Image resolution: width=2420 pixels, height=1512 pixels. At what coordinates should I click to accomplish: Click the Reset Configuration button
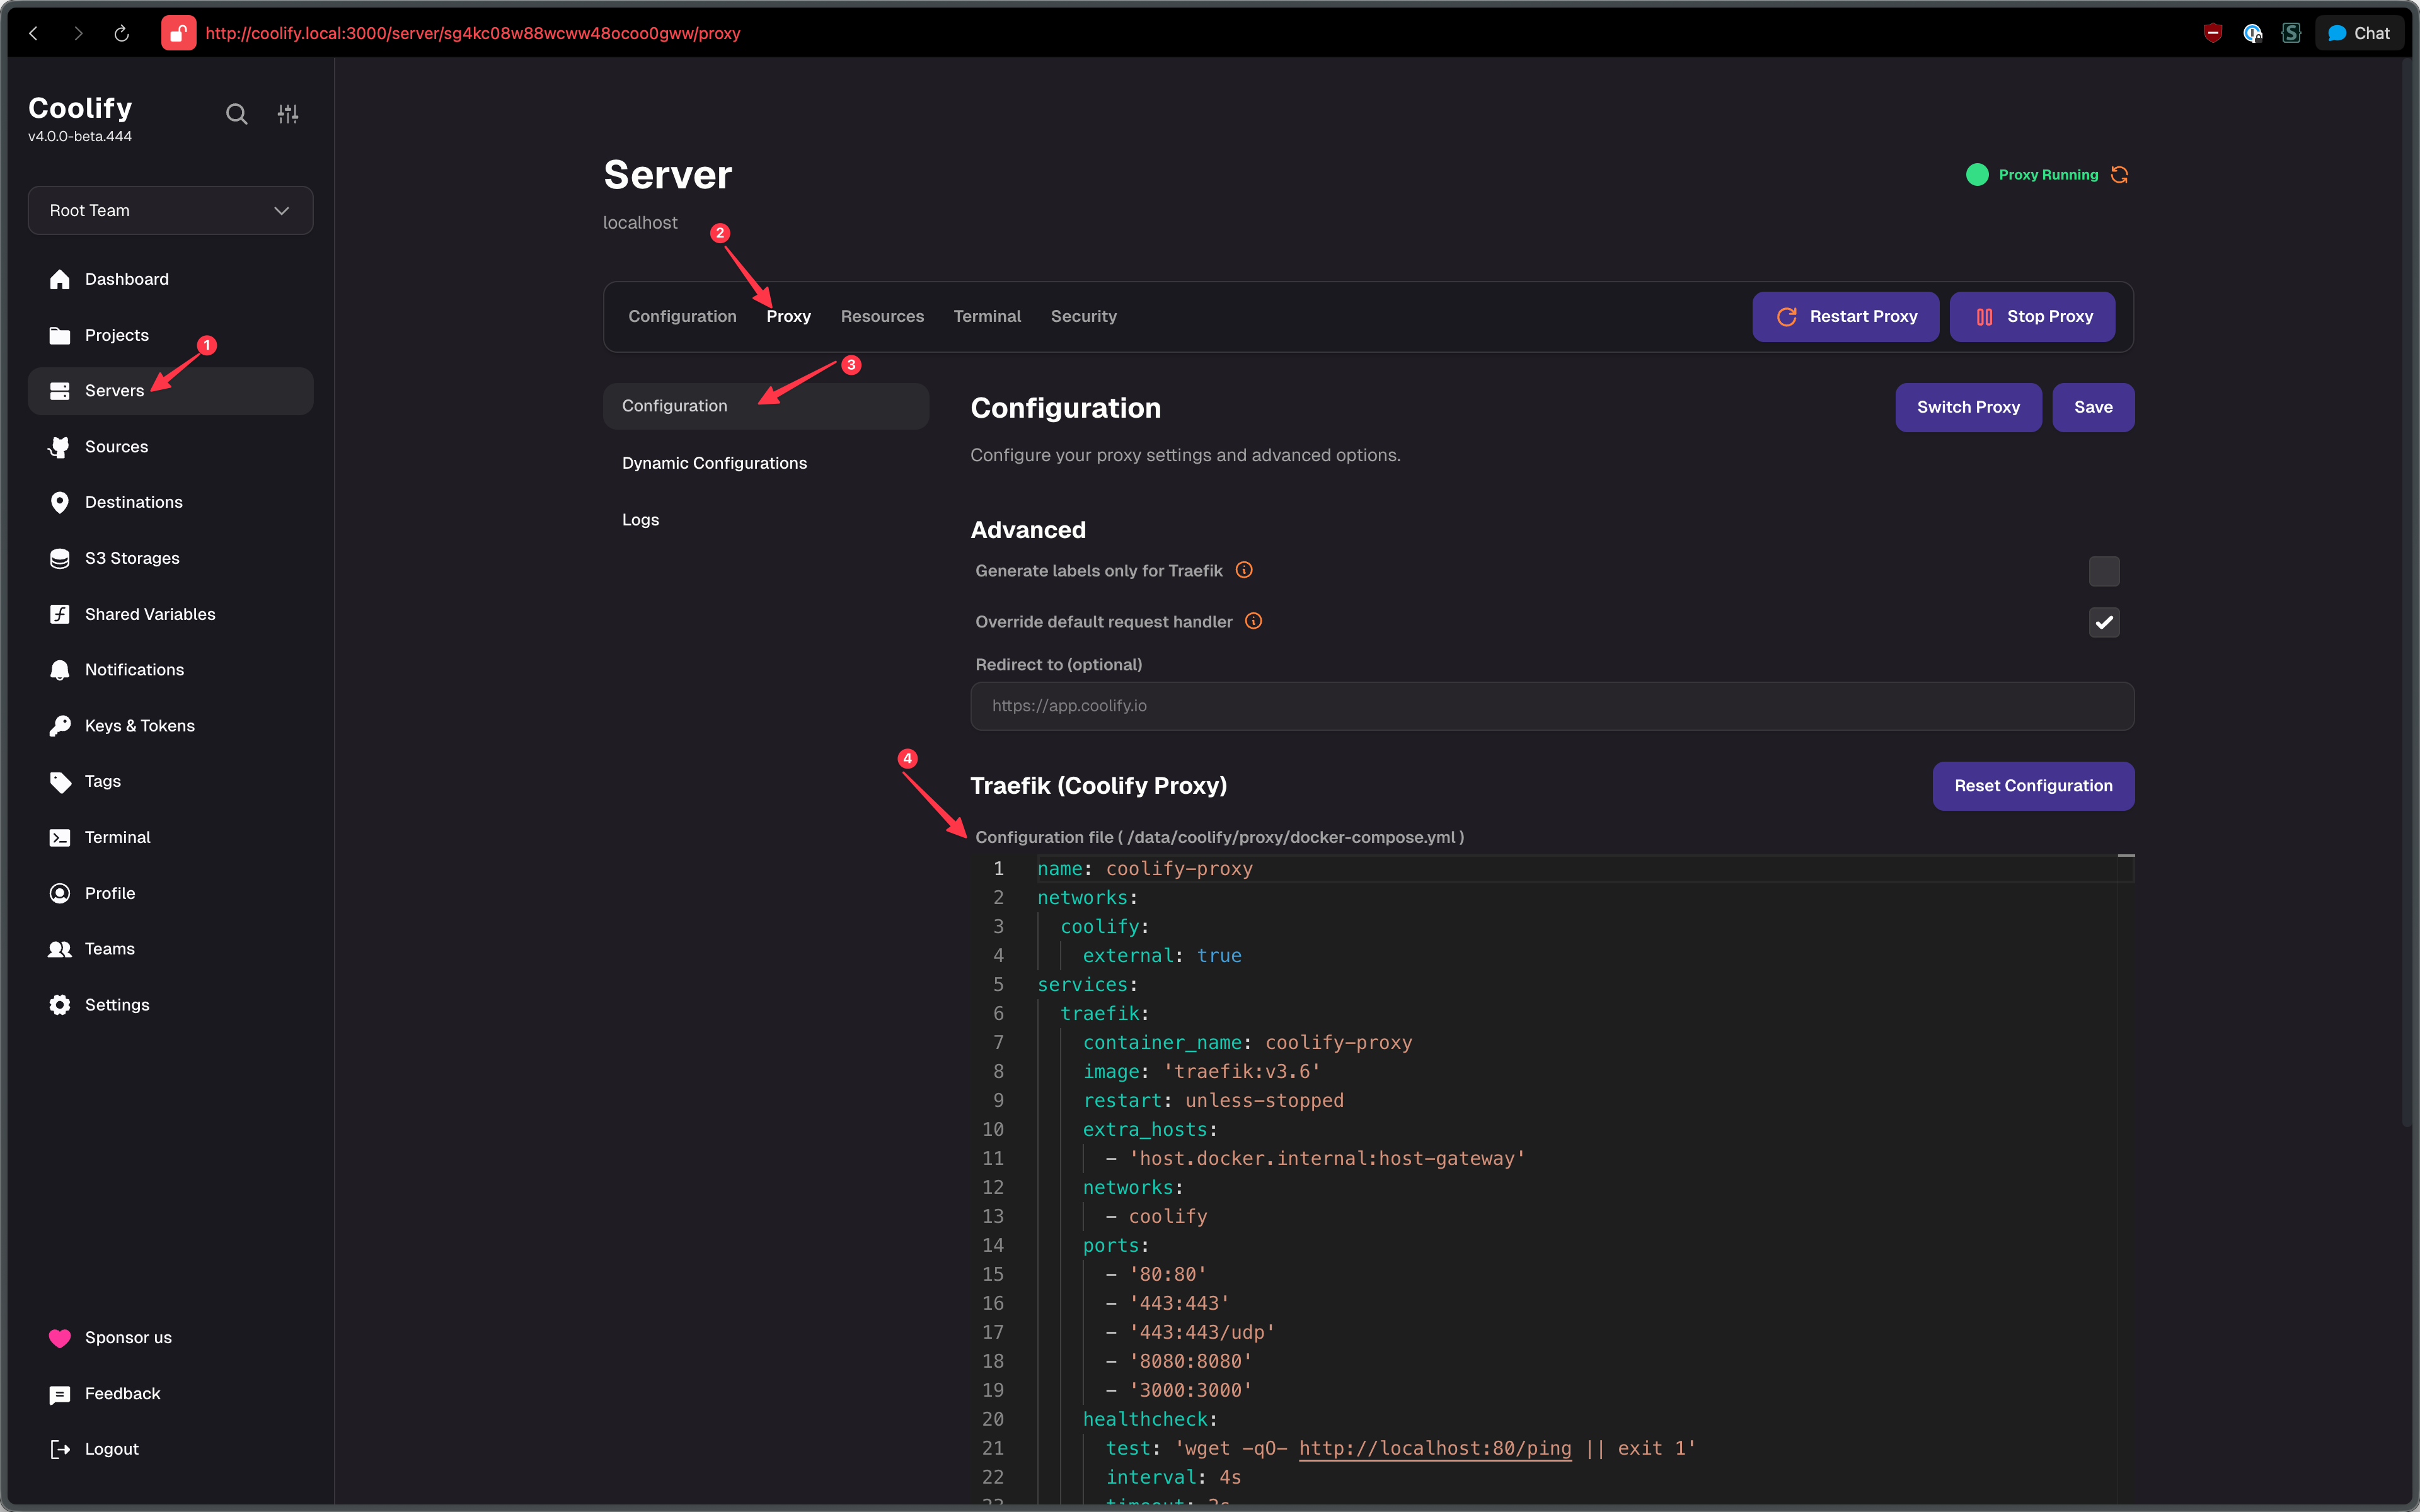click(x=2033, y=786)
